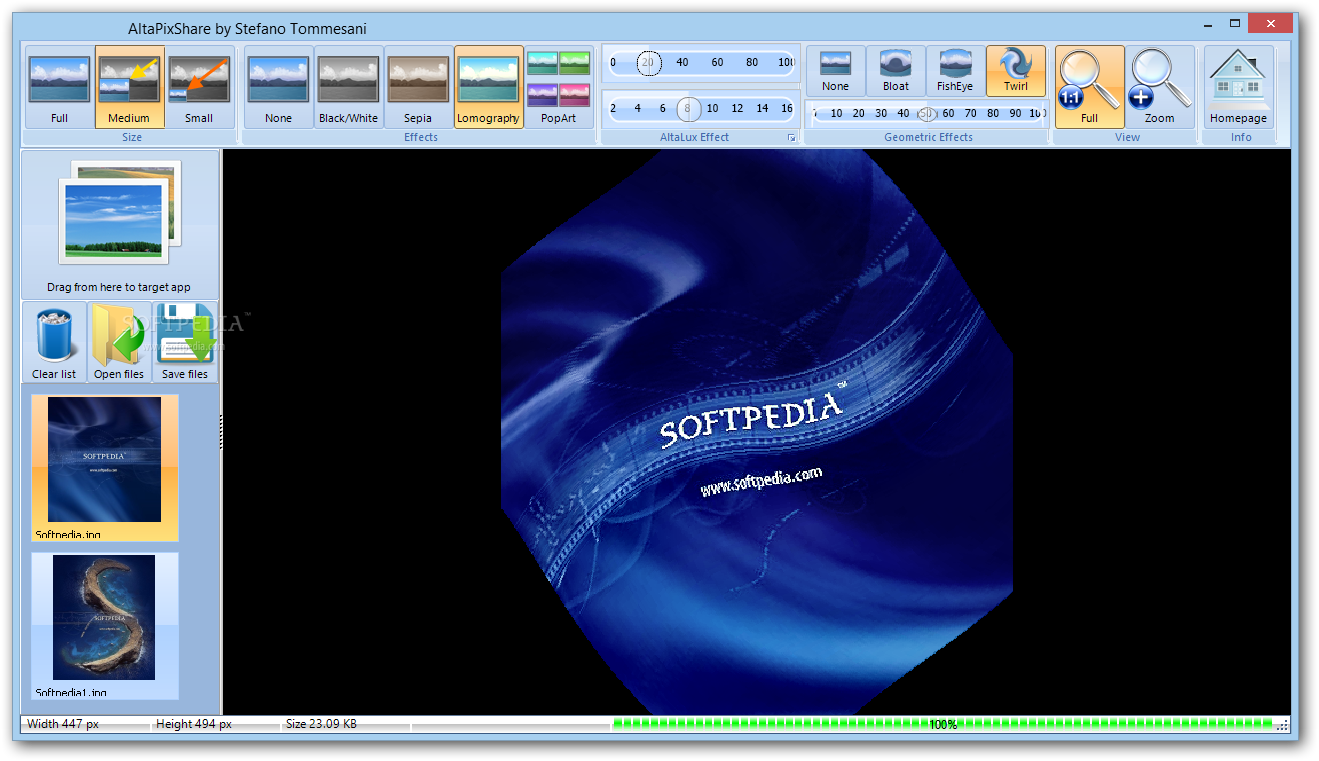Switch to Full 1:1 view
1319x761 pixels.
click(1089, 87)
